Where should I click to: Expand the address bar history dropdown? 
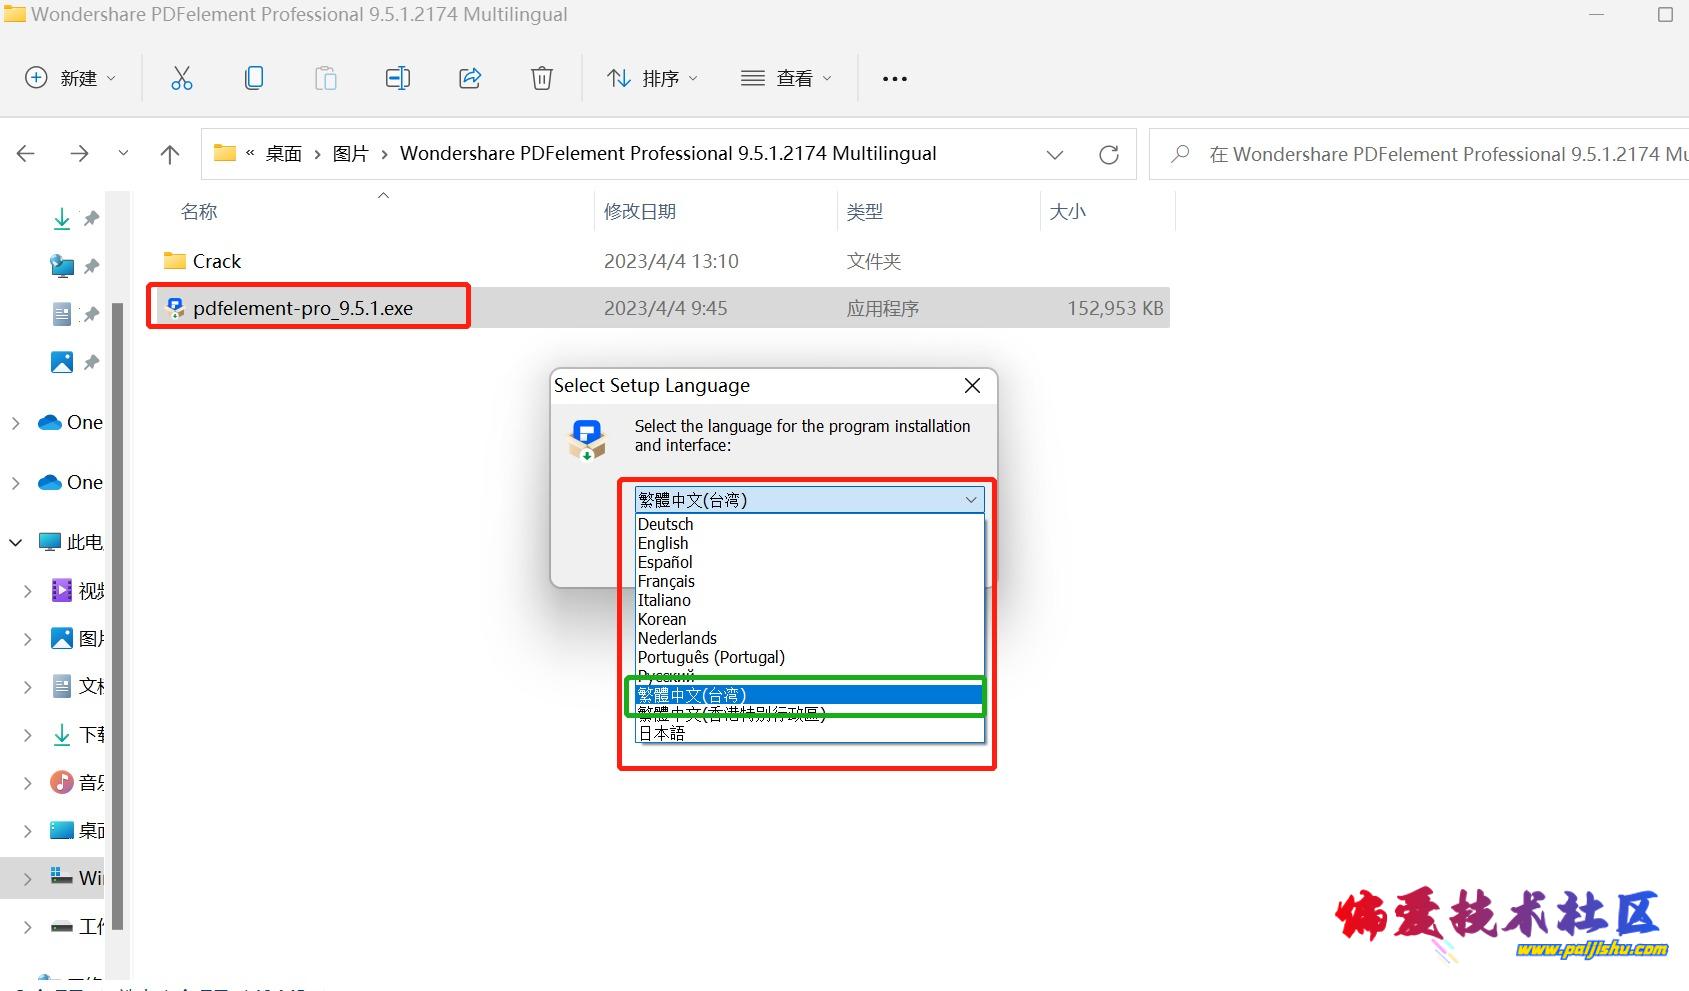point(1054,155)
